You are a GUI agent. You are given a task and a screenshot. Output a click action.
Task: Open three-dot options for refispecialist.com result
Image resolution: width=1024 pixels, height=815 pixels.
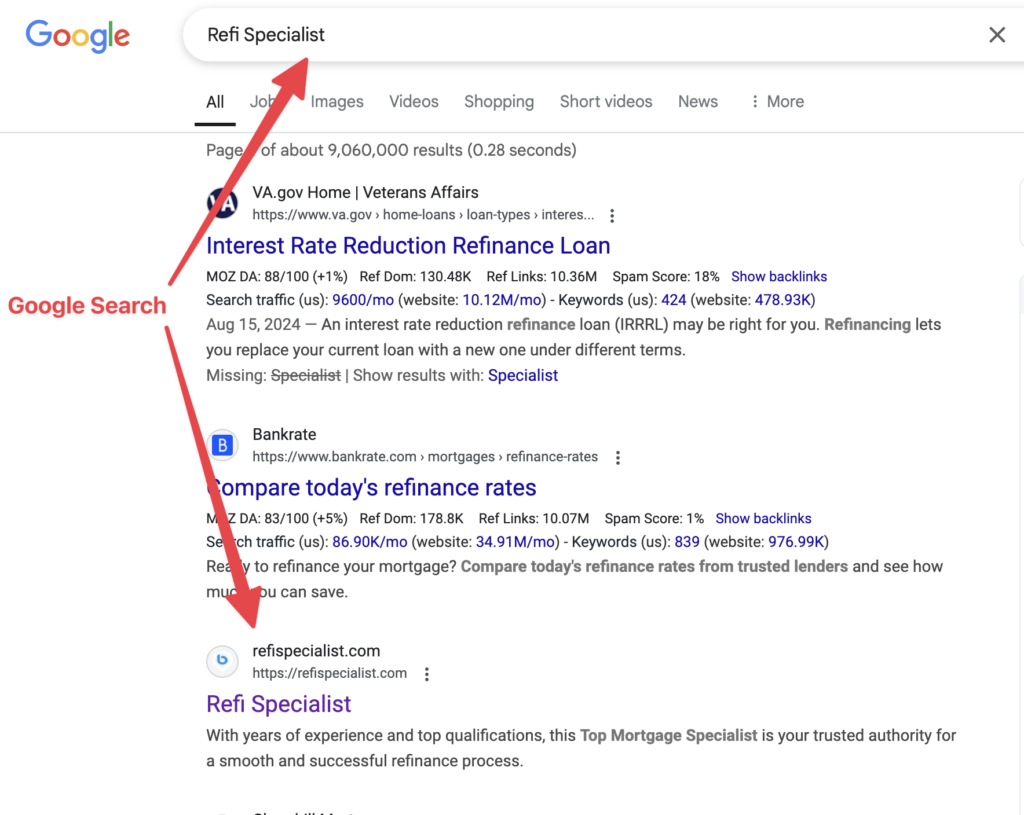click(x=427, y=673)
